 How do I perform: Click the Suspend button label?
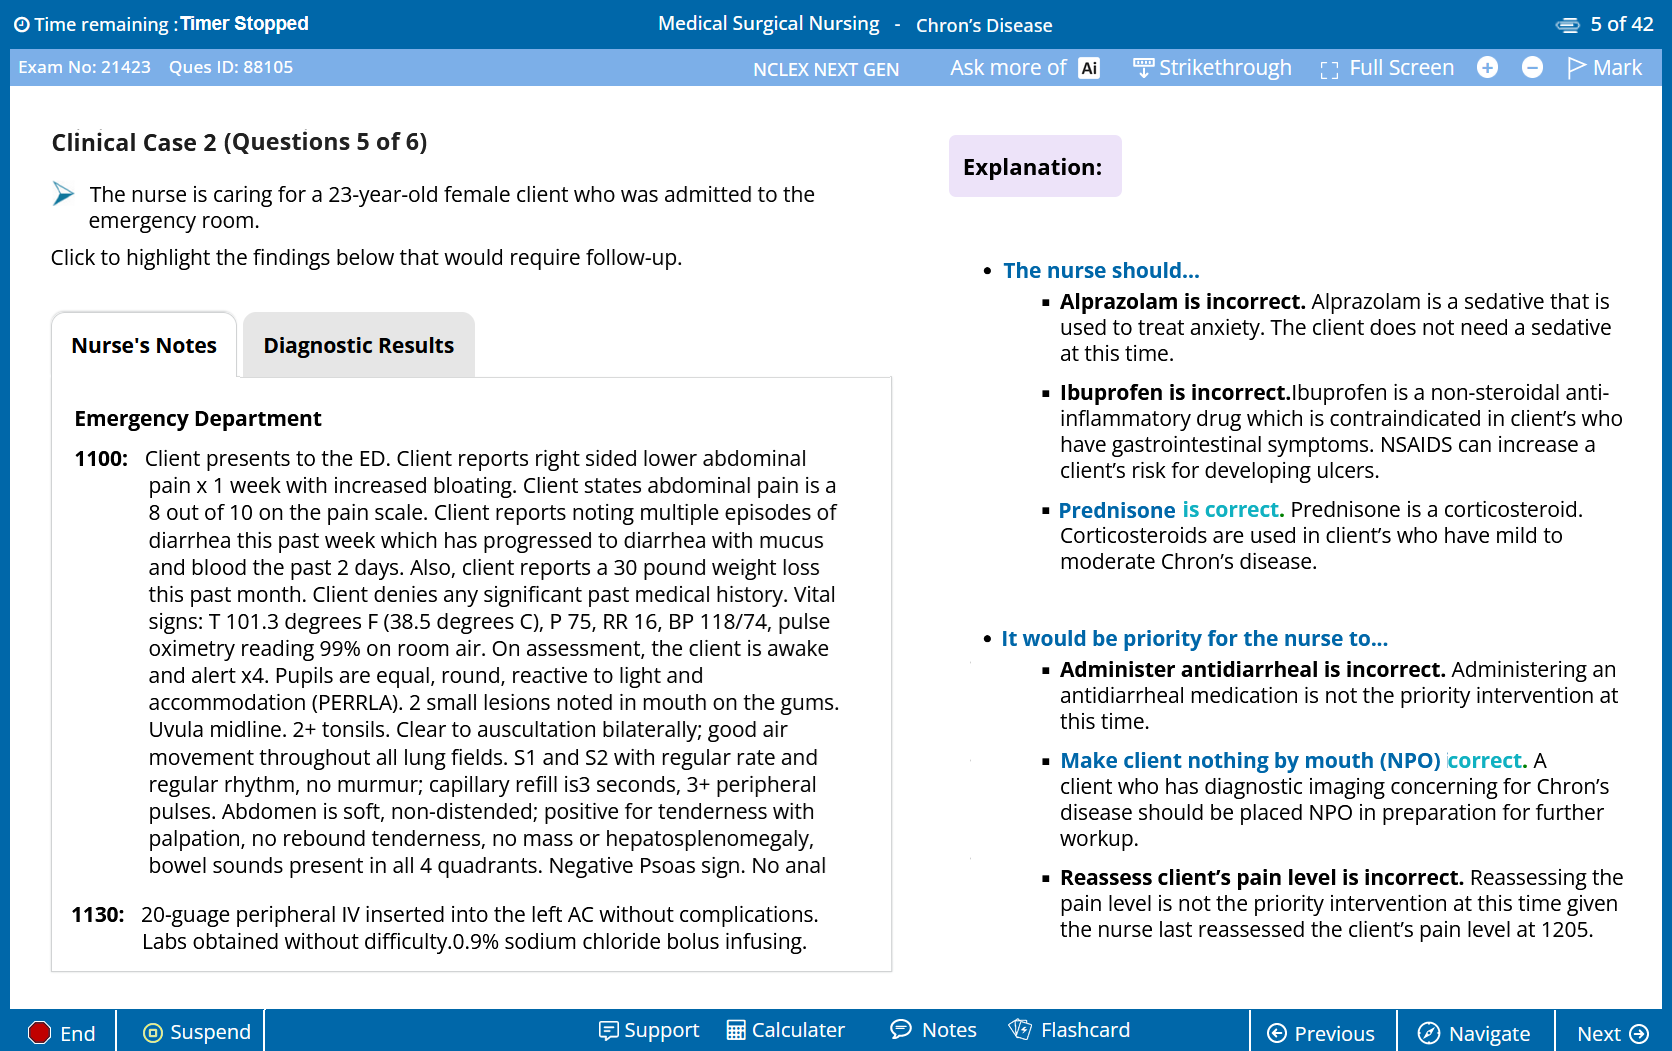210,1032
